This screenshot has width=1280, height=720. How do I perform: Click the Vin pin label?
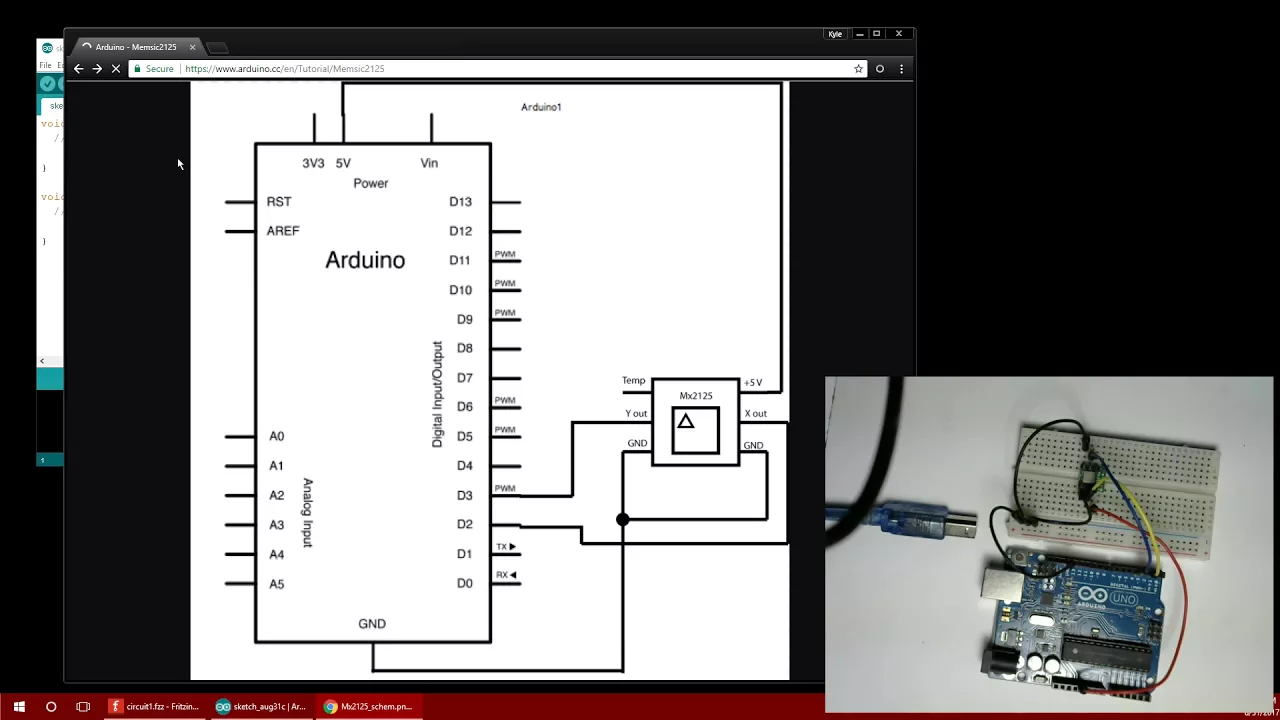click(x=429, y=163)
